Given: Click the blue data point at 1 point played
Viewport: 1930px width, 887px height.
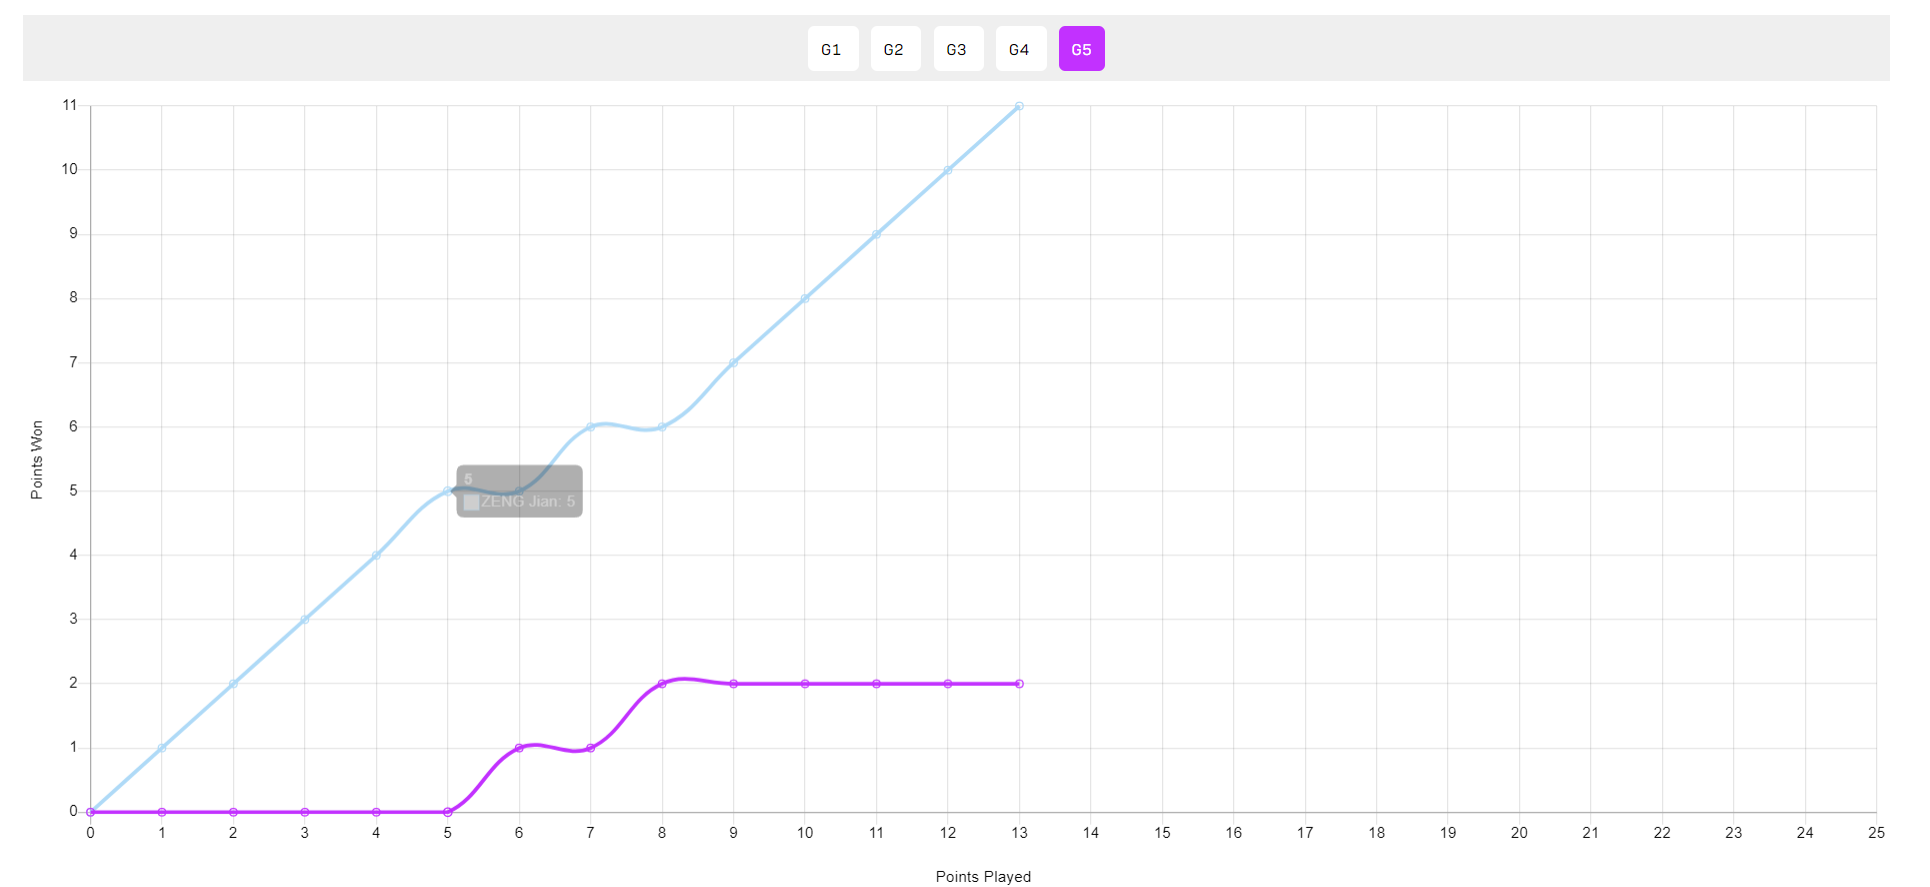Looking at the screenshot, I should click(x=162, y=748).
